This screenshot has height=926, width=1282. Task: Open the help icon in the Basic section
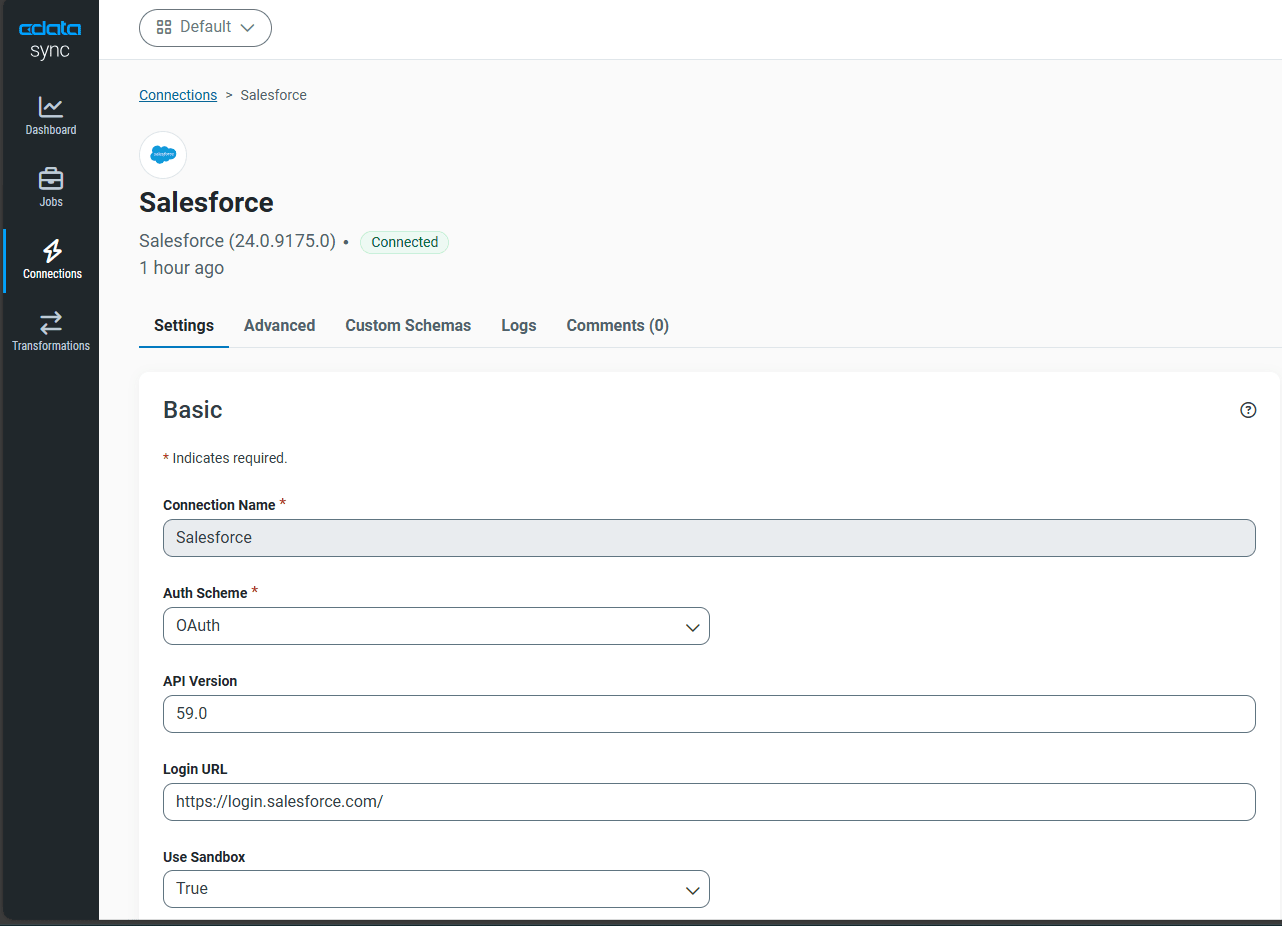pyautogui.click(x=1248, y=409)
